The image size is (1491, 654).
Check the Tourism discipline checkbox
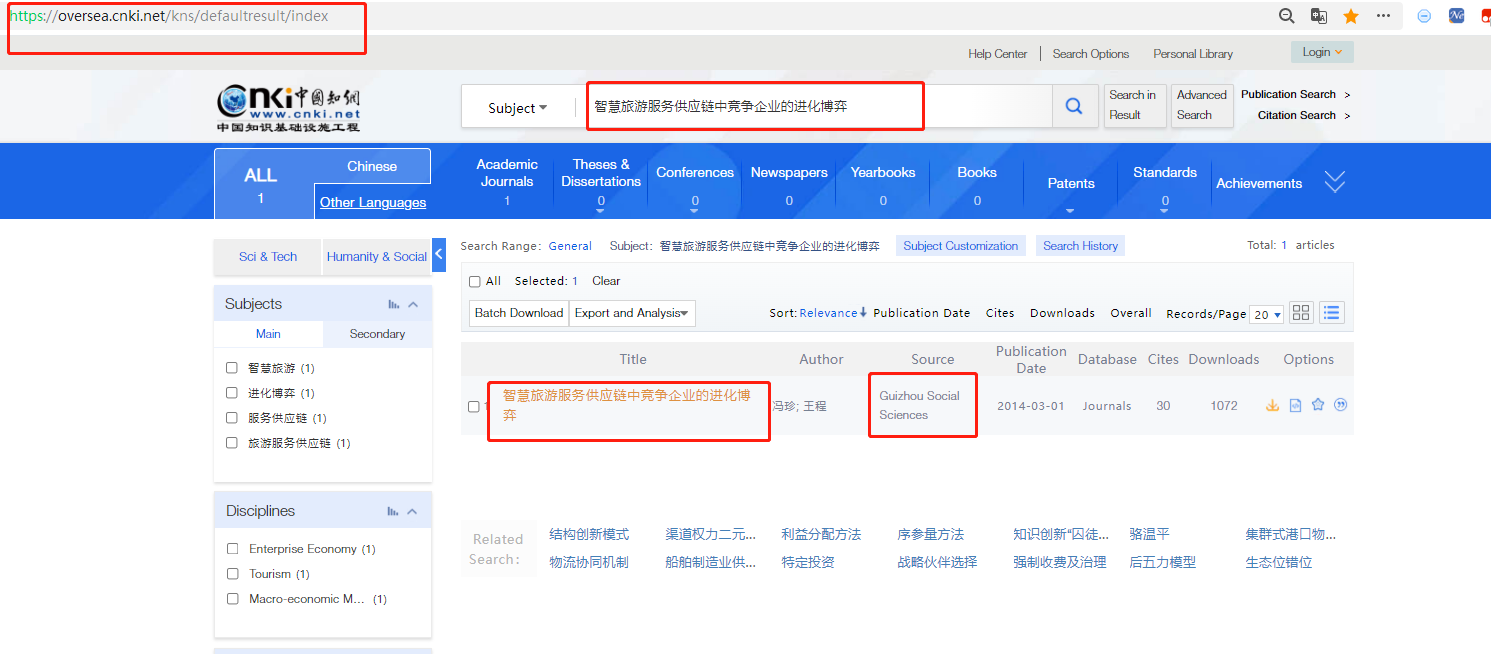(x=233, y=574)
